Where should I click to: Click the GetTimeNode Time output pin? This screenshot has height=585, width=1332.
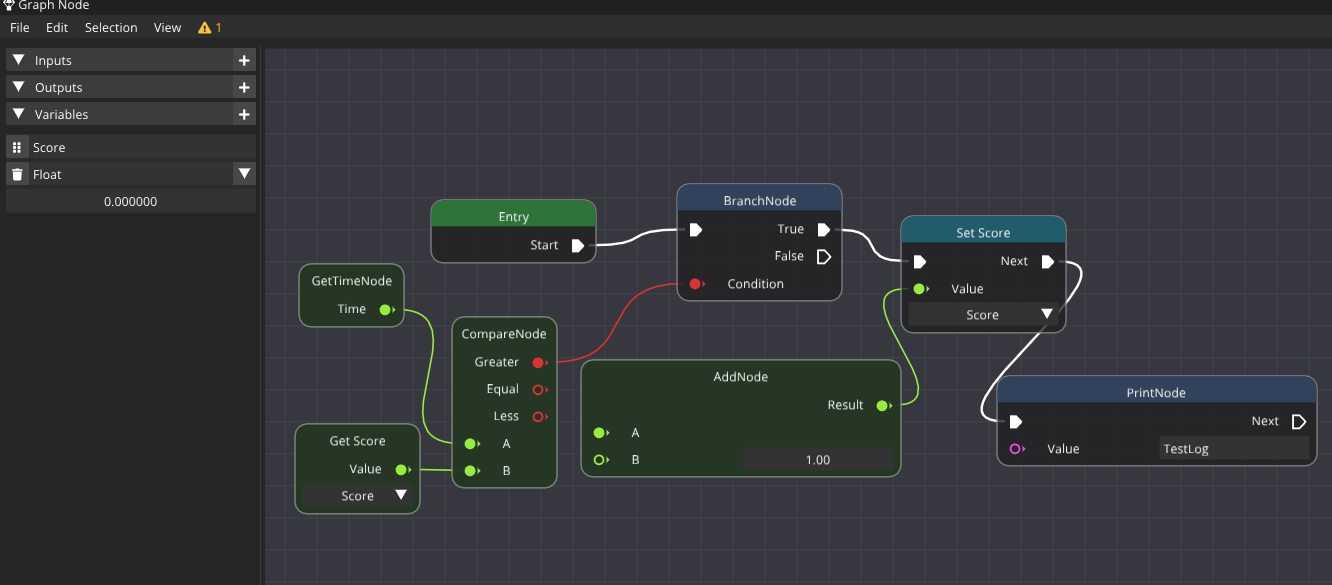pos(387,310)
